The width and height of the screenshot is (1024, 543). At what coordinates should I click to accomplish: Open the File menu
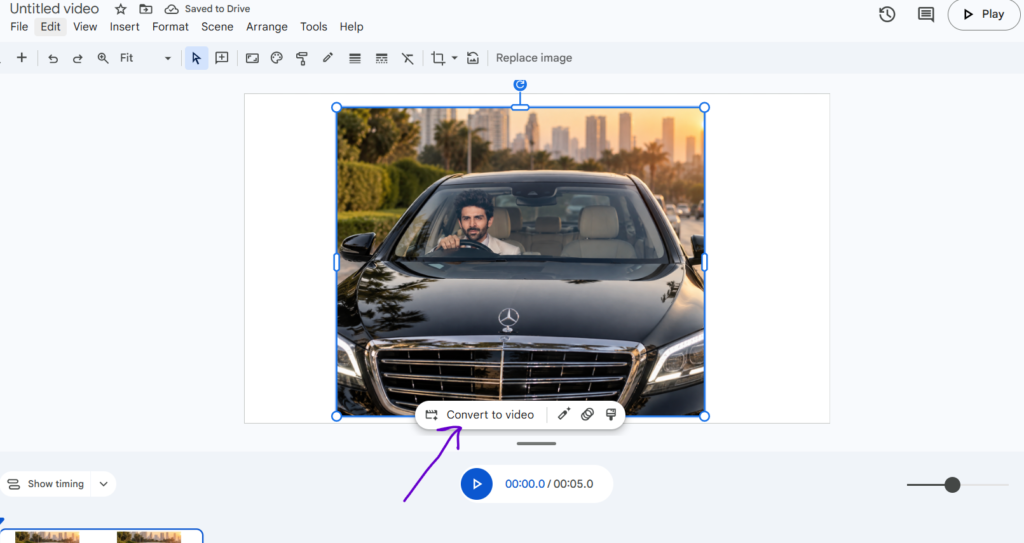pyautogui.click(x=19, y=27)
